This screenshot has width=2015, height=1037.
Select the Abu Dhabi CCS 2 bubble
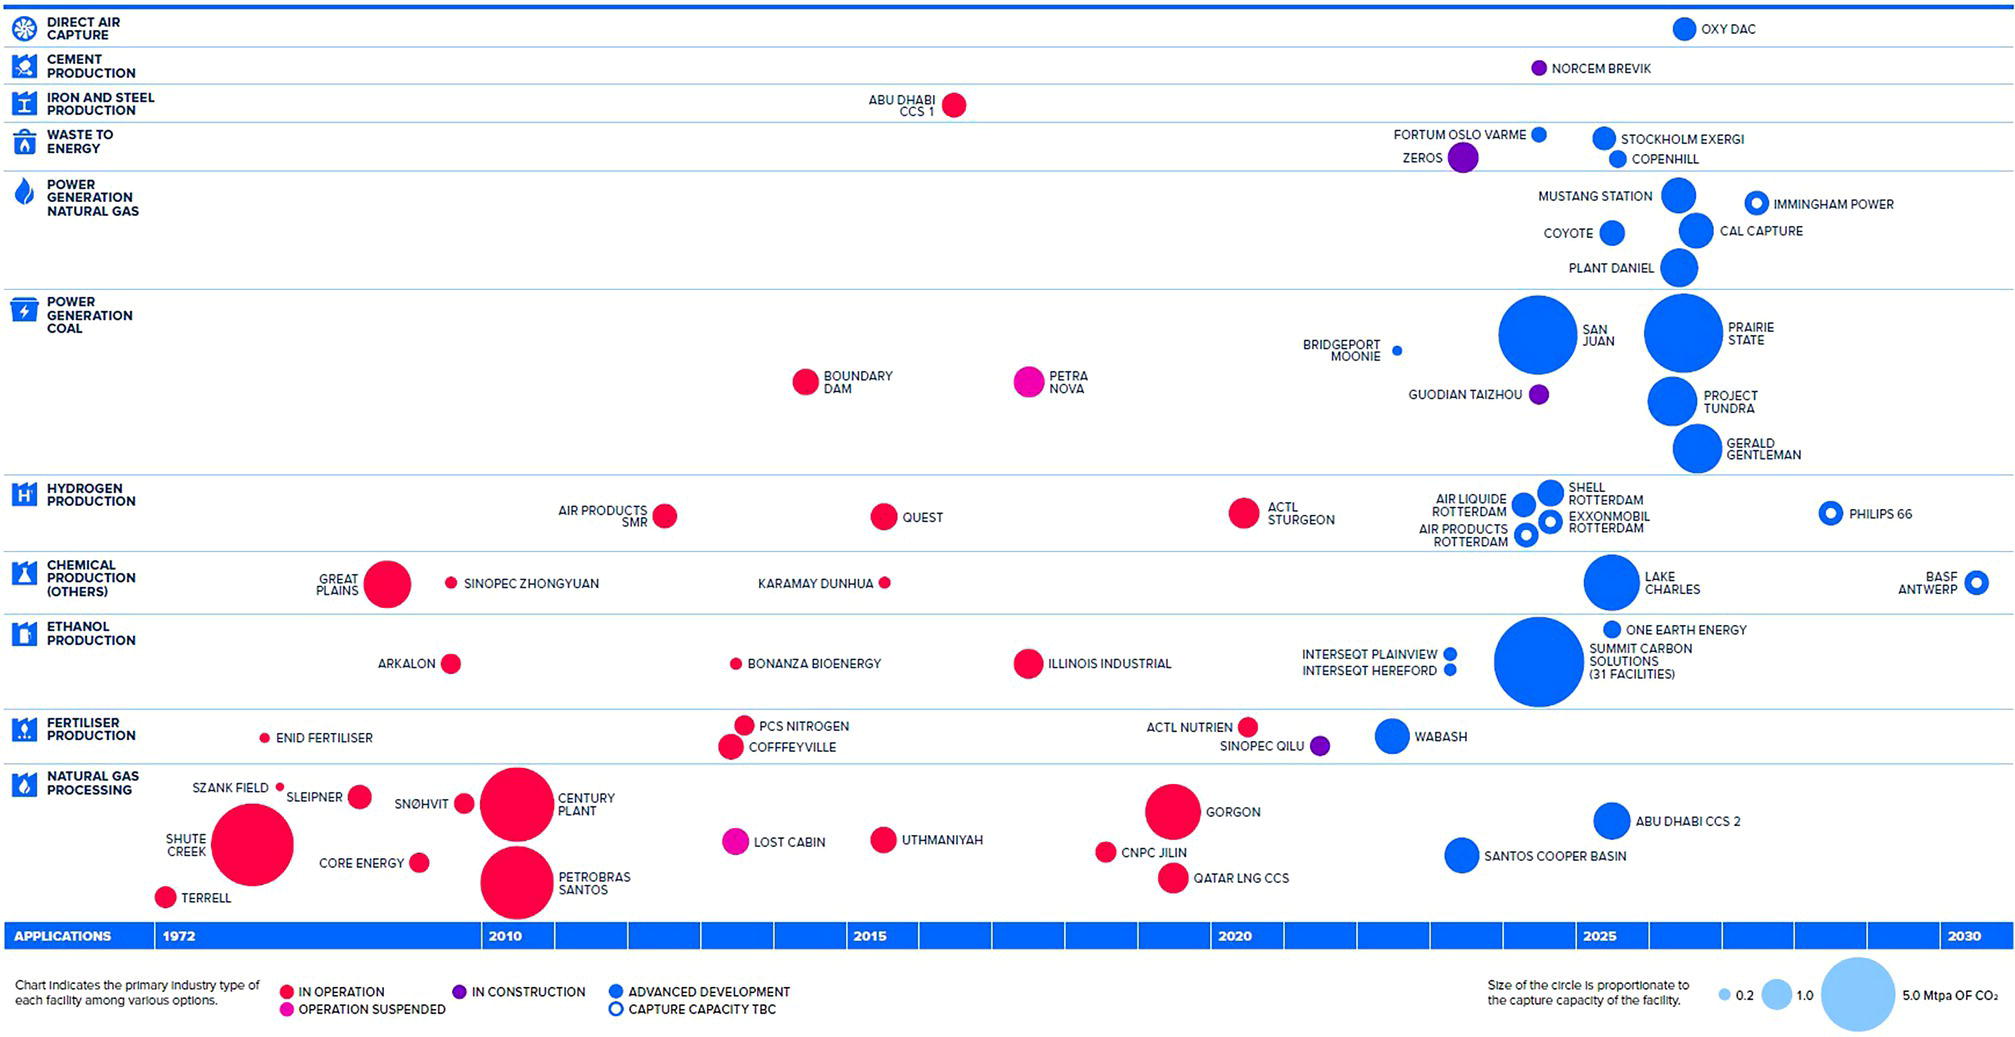pos(1611,821)
